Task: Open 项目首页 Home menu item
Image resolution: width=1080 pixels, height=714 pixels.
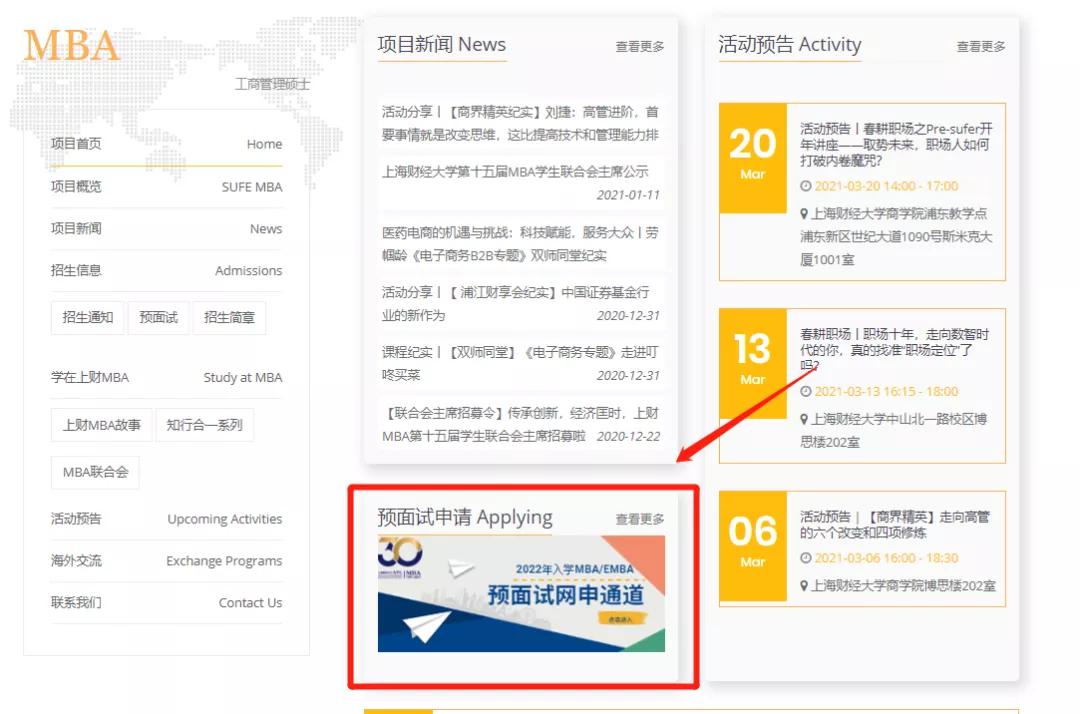Action: pos(166,144)
